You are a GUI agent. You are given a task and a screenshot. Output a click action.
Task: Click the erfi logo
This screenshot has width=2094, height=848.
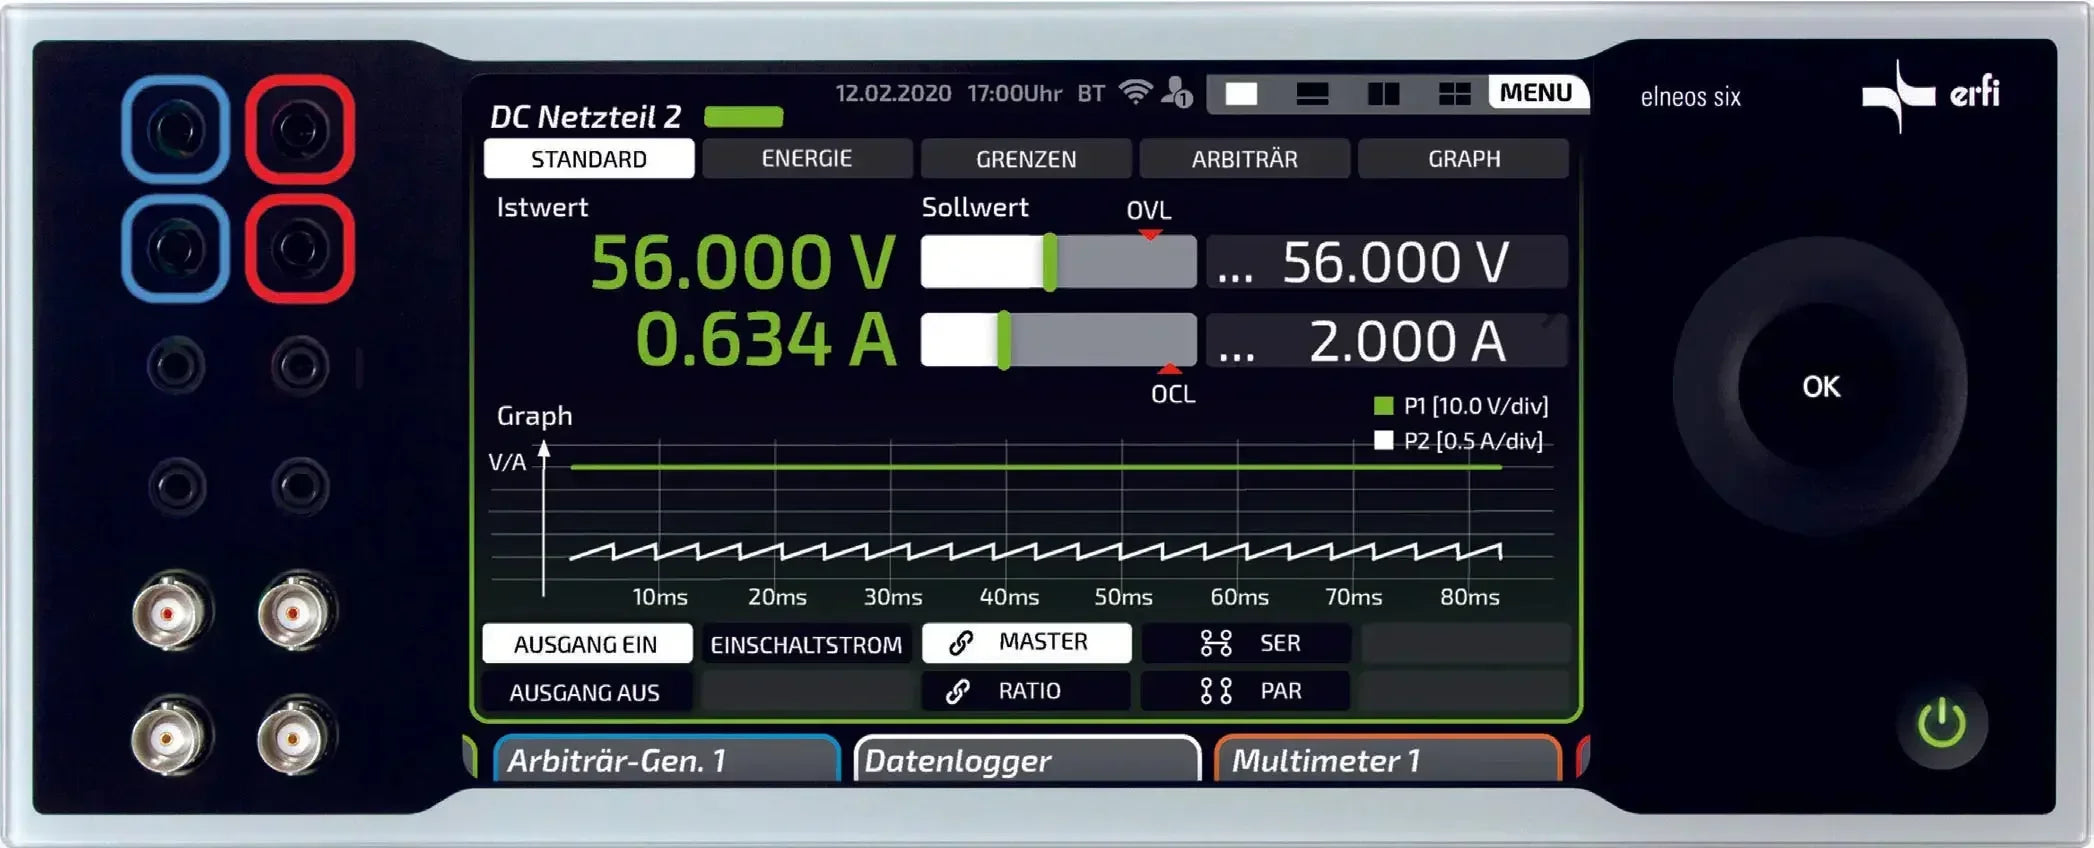(1930, 95)
